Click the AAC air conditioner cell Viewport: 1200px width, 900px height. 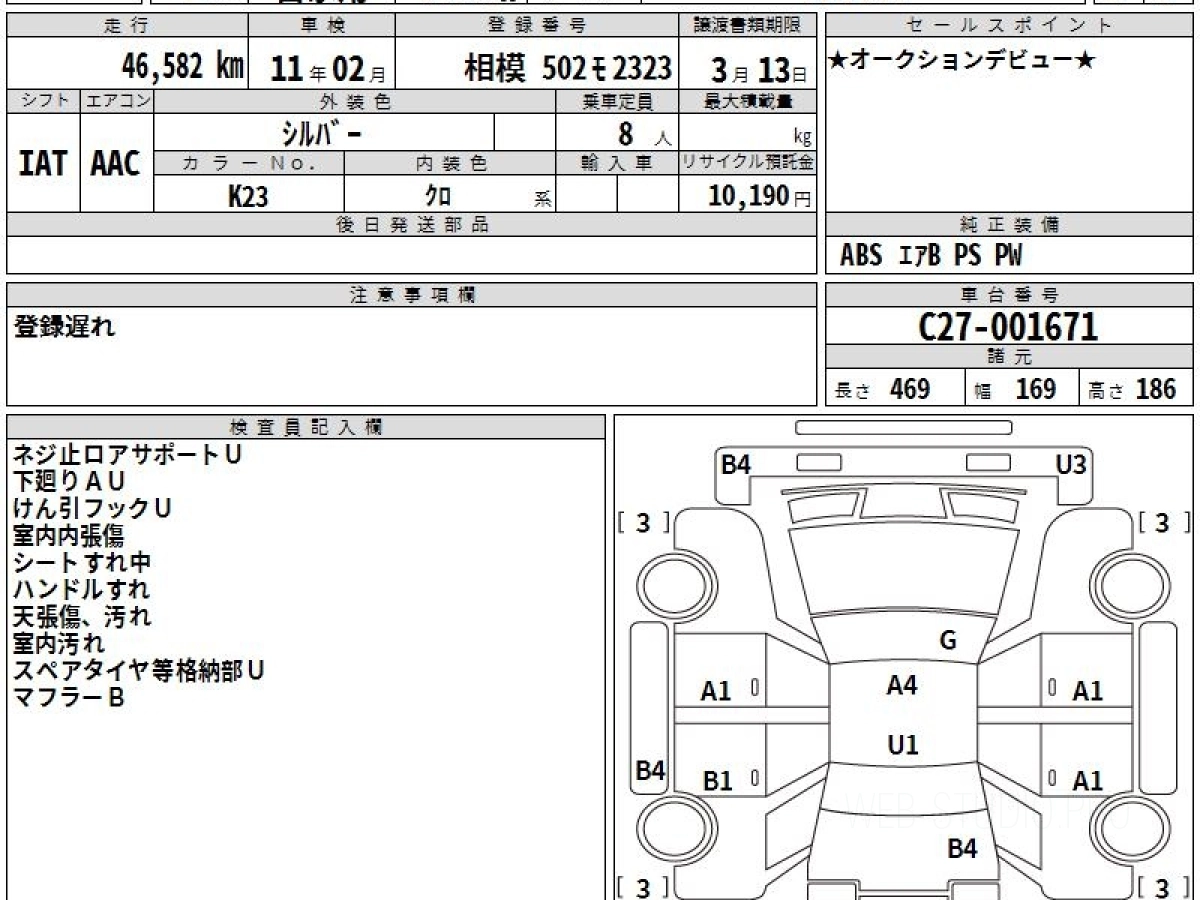116,164
